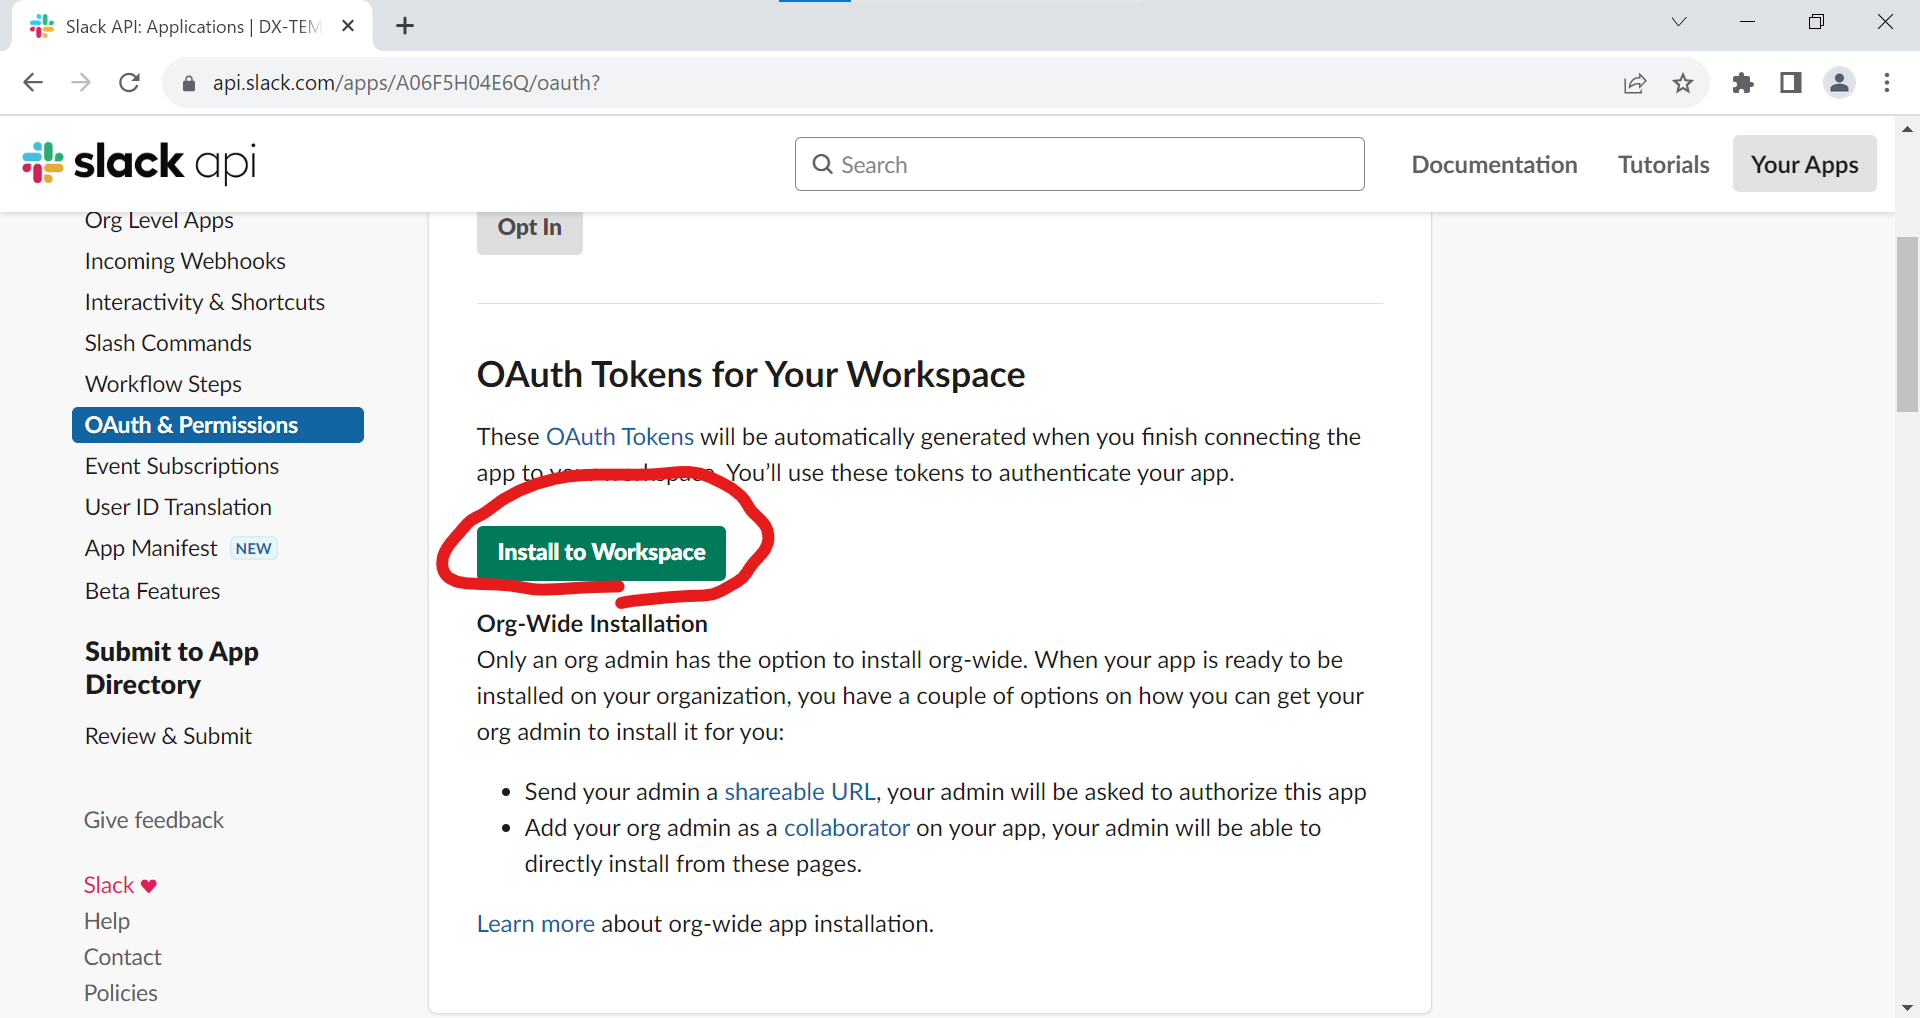Expand the tab search chevron
This screenshot has width=1920, height=1018.
click(1679, 22)
